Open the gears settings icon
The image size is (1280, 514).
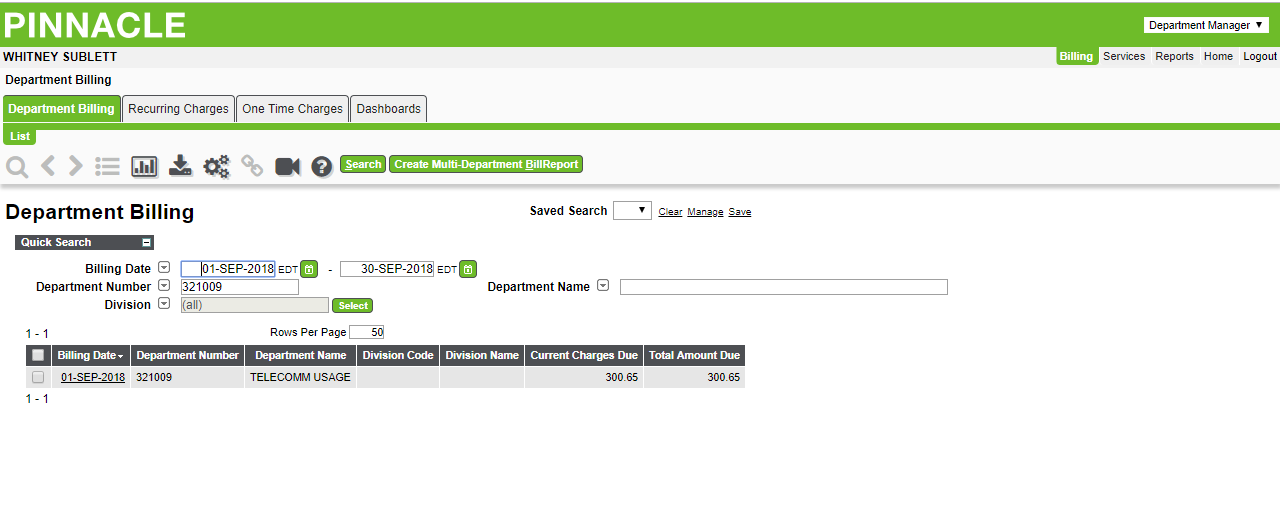(216, 166)
